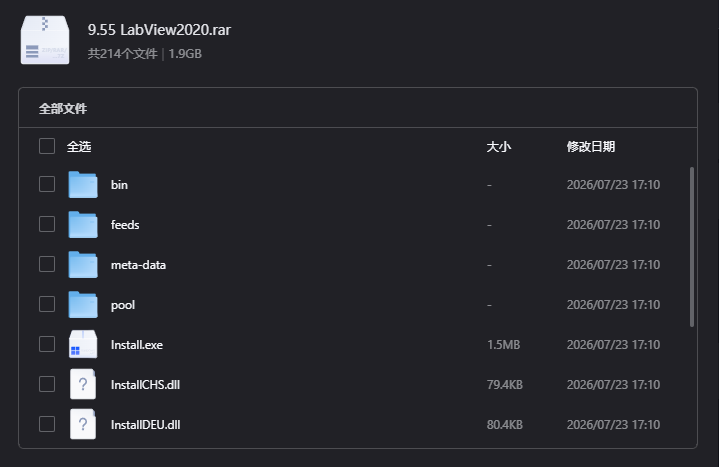
Task: Open the feeds folder icon
Action: coord(83,224)
